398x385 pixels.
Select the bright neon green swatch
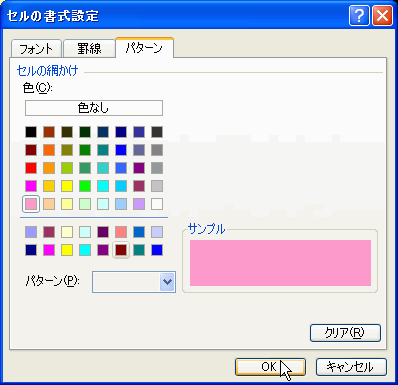pyautogui.click(x=85, y=186)
